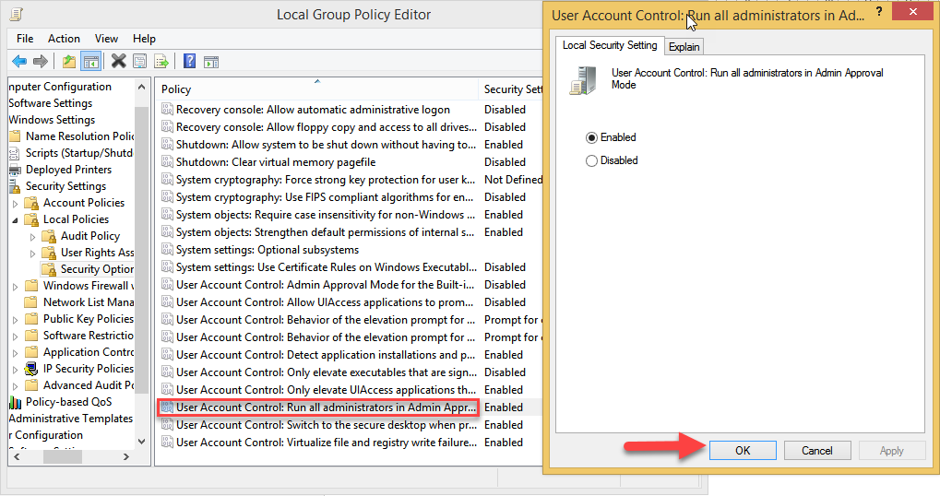Open Help using the blue question-mark icon
This screenshot has height=496, width=940.
click(189, 61)
